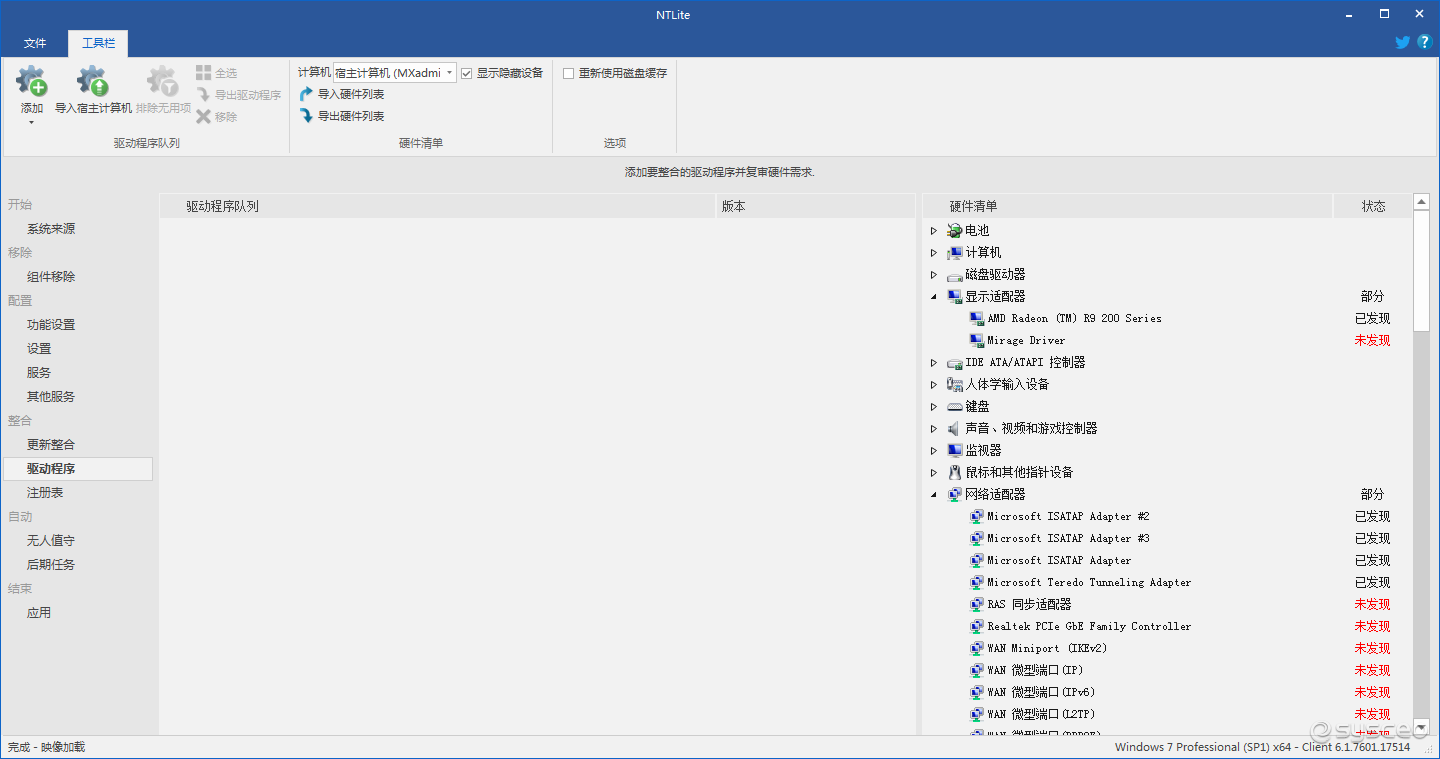The width and height of the screenshot is (1440, 759).
Task: Click the AMD Radeon R9 200 icon
Action: (x=977, y=319)
